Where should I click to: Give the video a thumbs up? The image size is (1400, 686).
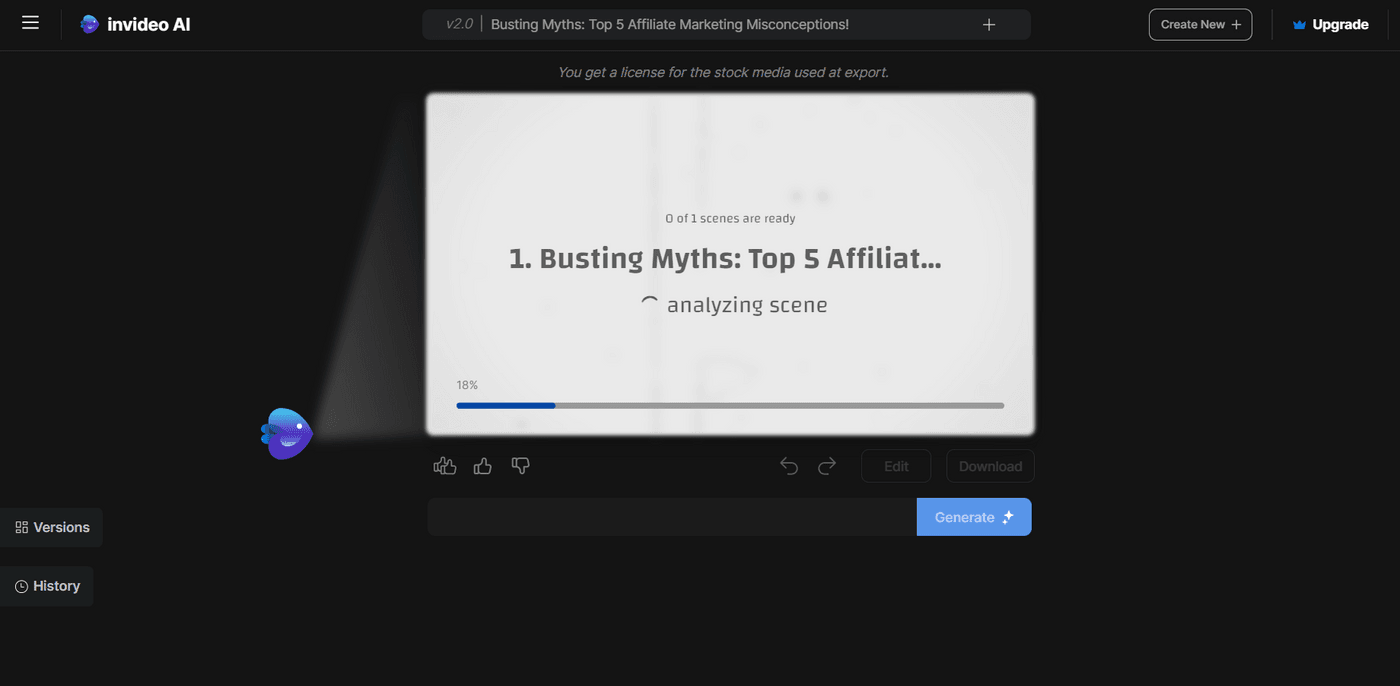click(482, 465)
